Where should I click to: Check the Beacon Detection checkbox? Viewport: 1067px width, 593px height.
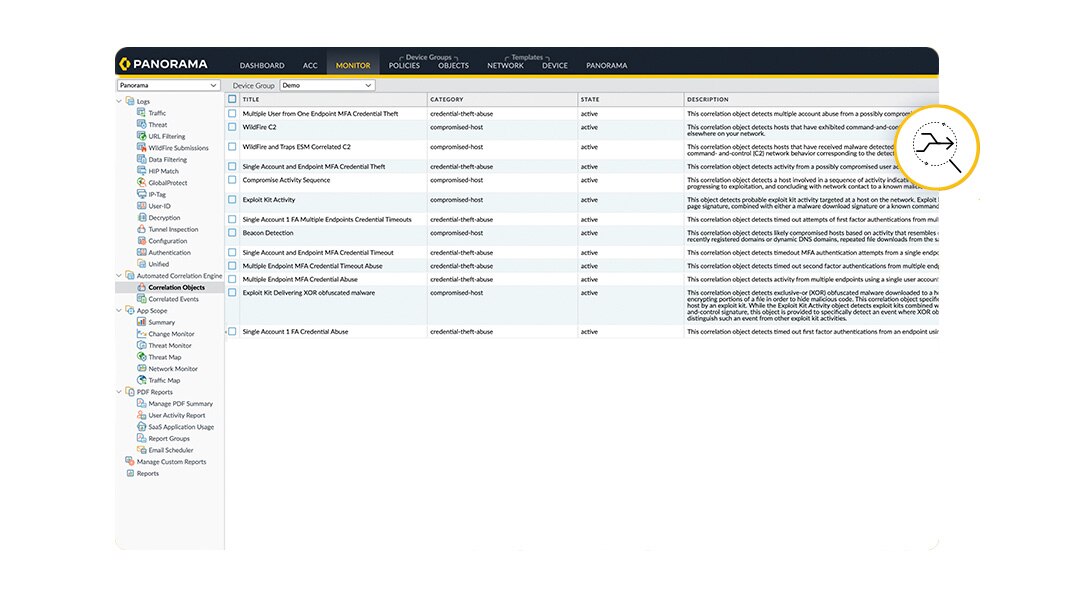click(x=233, y=233)
